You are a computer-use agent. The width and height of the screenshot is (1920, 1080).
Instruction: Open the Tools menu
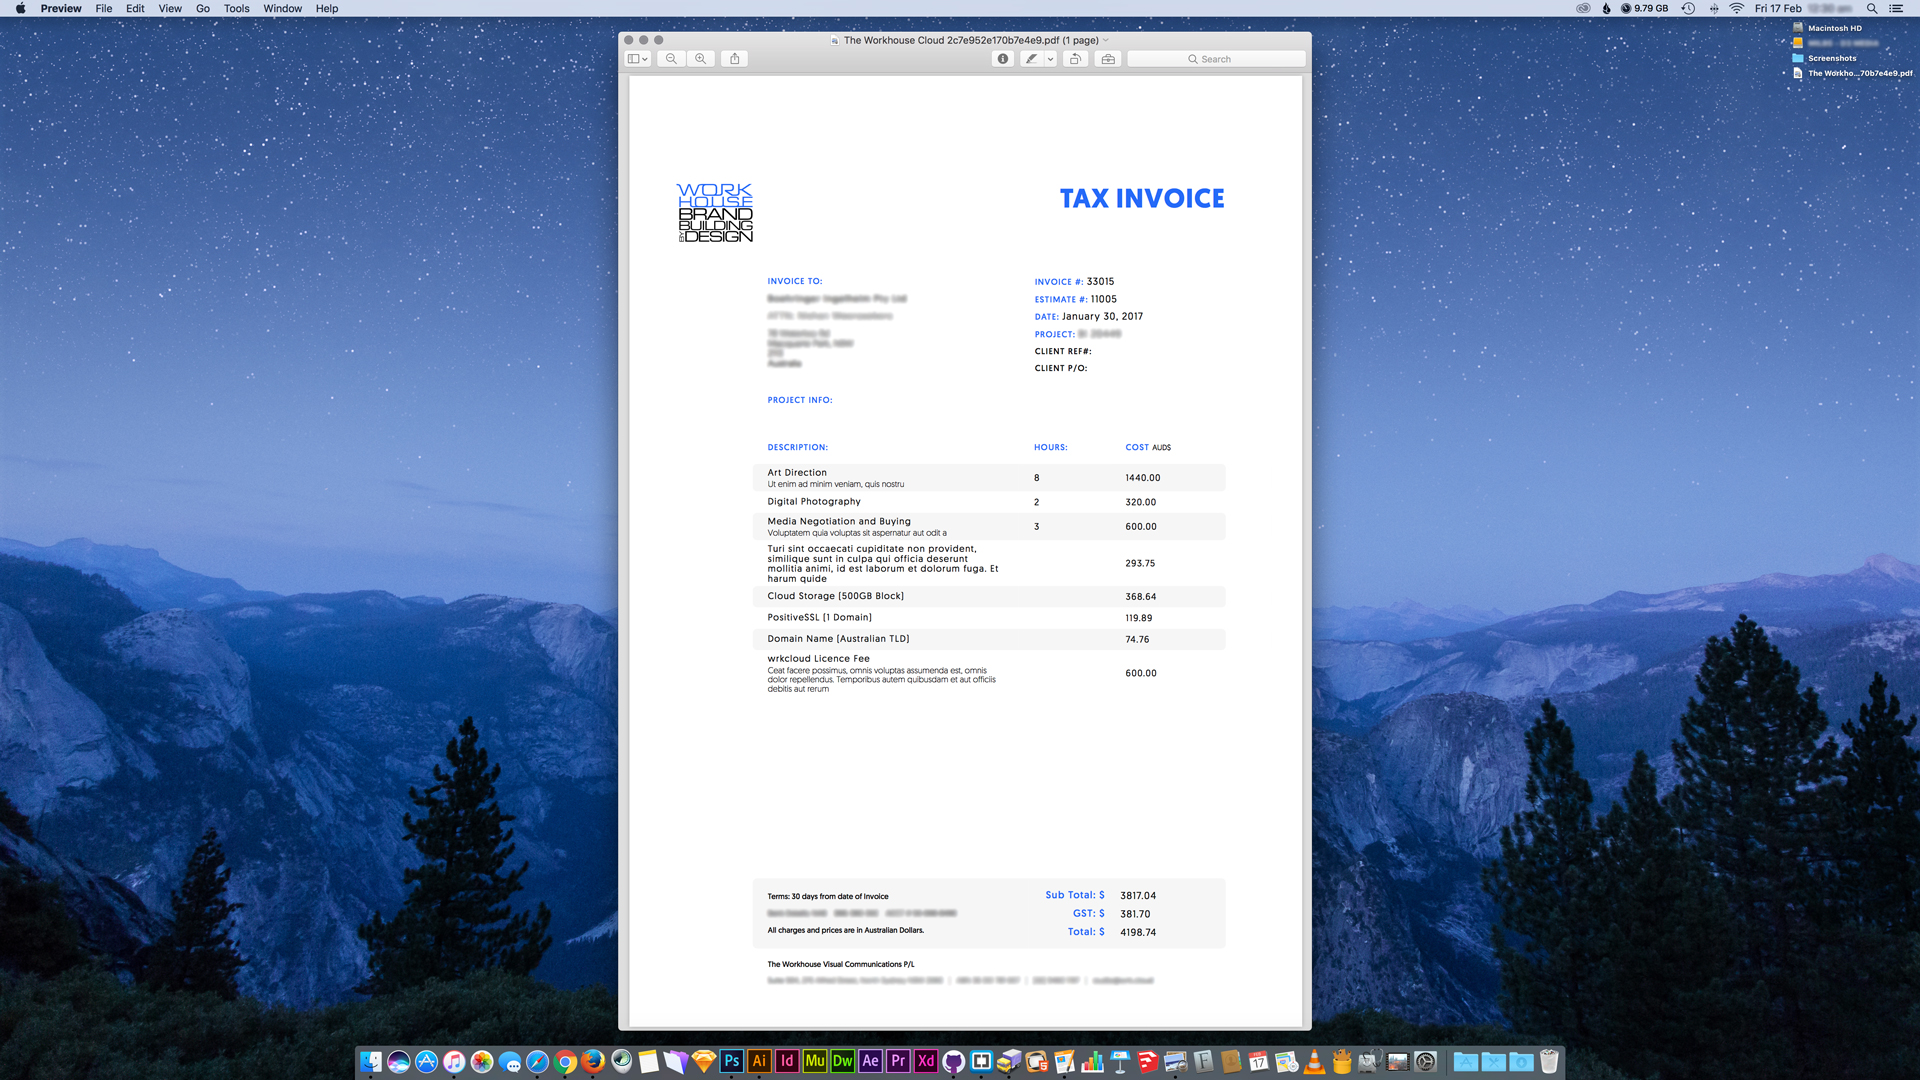236,8
